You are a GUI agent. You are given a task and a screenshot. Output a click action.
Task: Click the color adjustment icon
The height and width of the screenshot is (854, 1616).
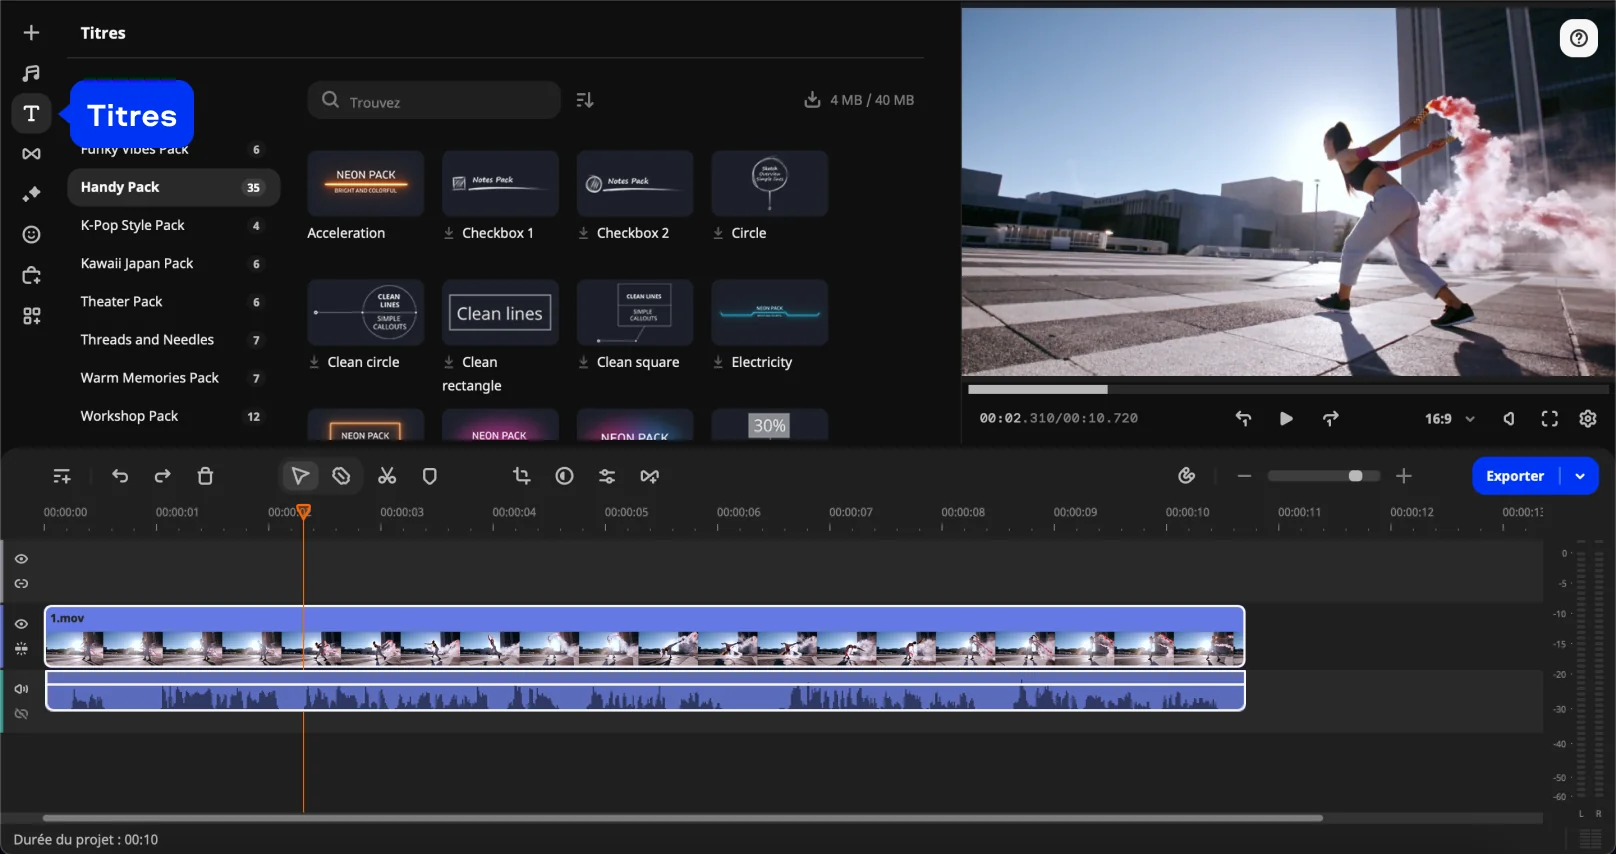pos(564,476)
